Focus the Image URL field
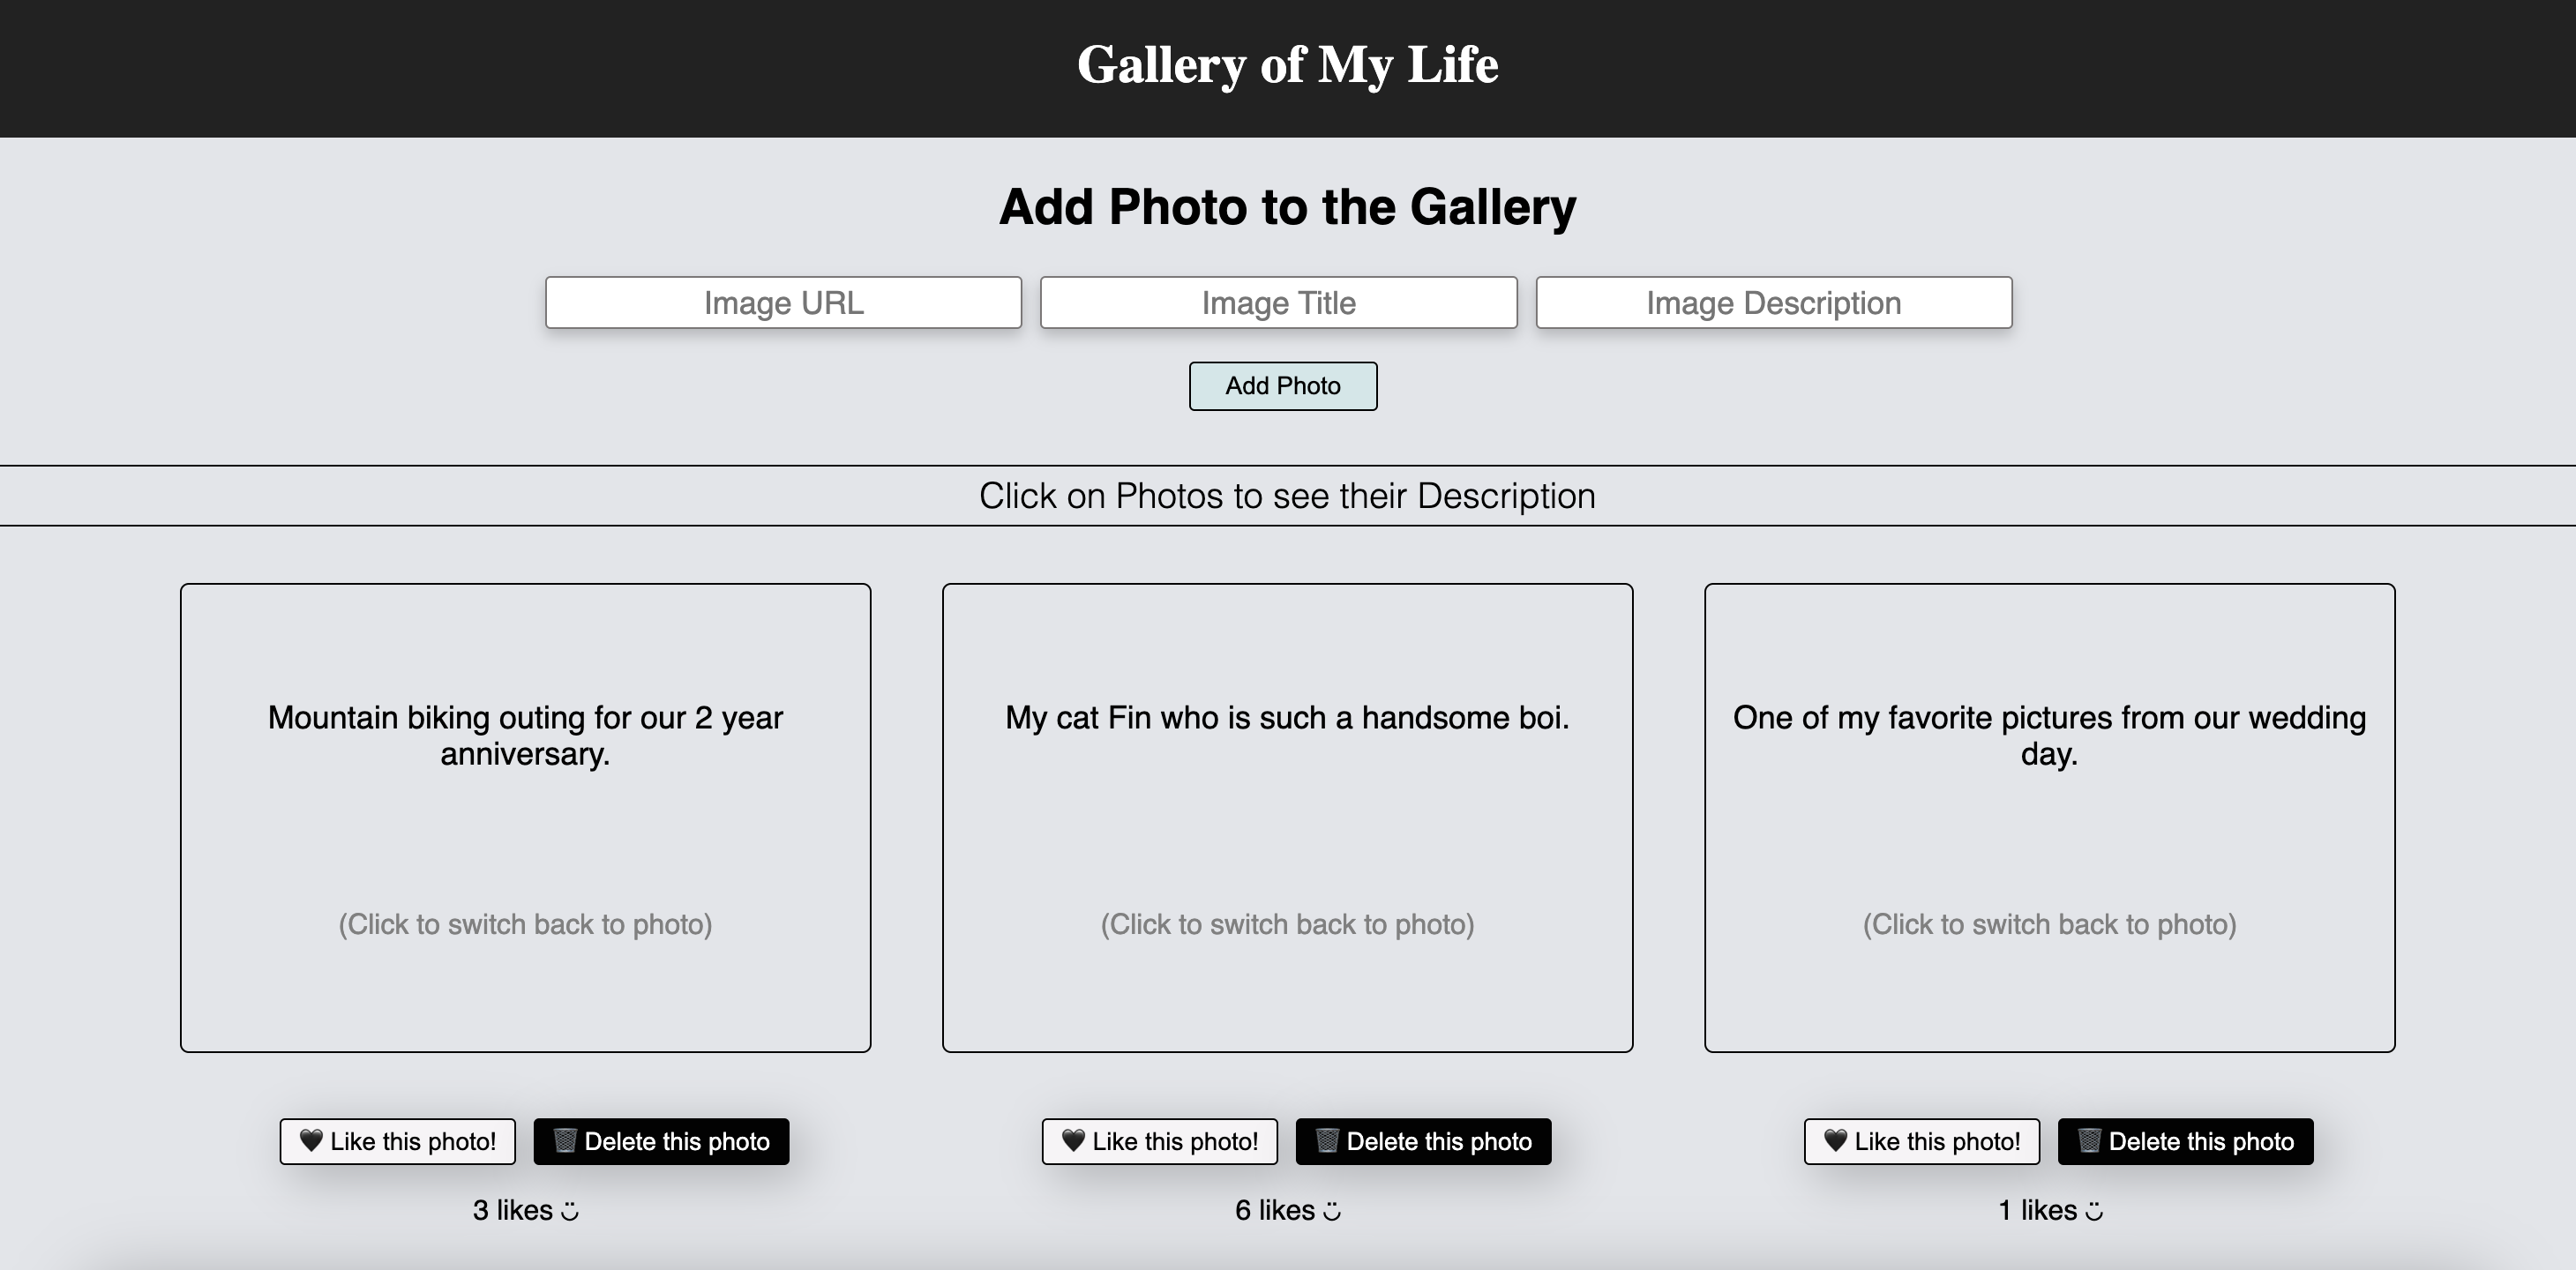 (x=783, y=302)
